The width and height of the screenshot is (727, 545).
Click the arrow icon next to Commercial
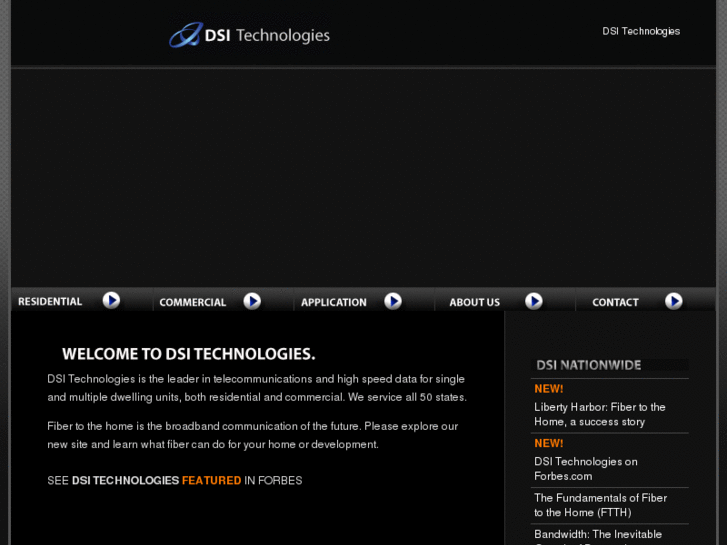click(252, 301)
